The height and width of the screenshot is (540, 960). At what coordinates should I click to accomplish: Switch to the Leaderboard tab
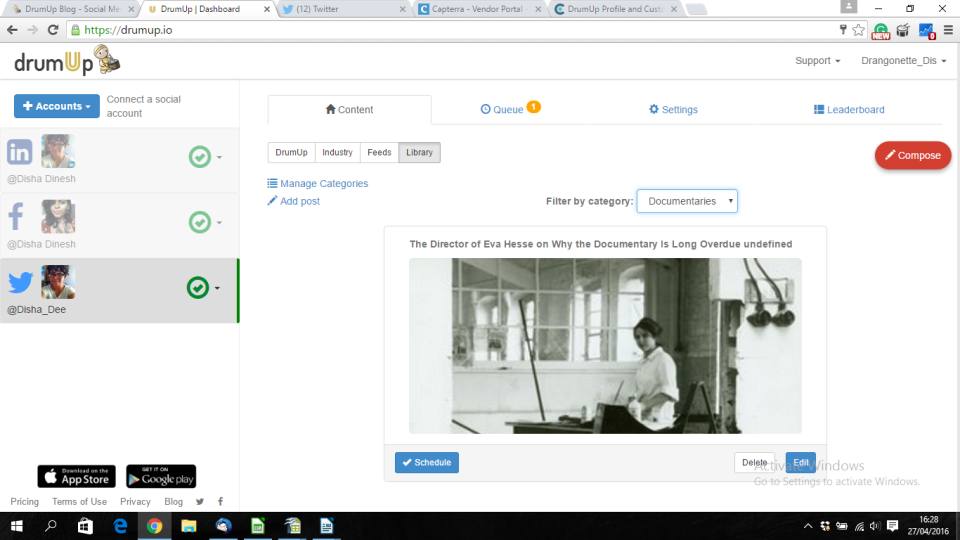pyautogui.click(x=849, y=110)
